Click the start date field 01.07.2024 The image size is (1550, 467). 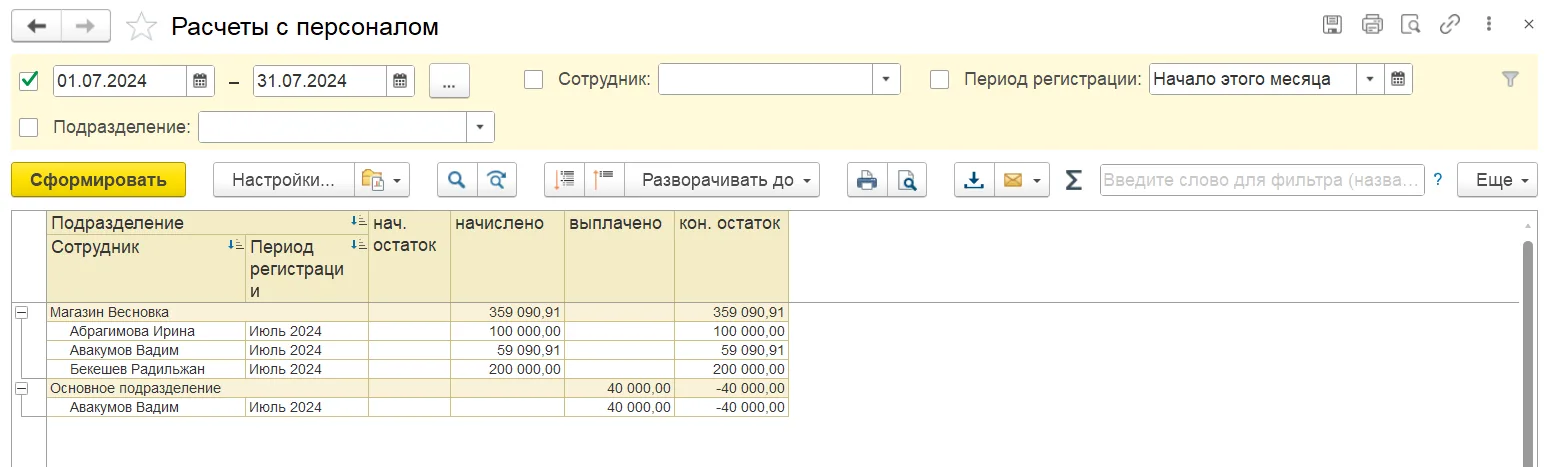[x=120, y=81]
